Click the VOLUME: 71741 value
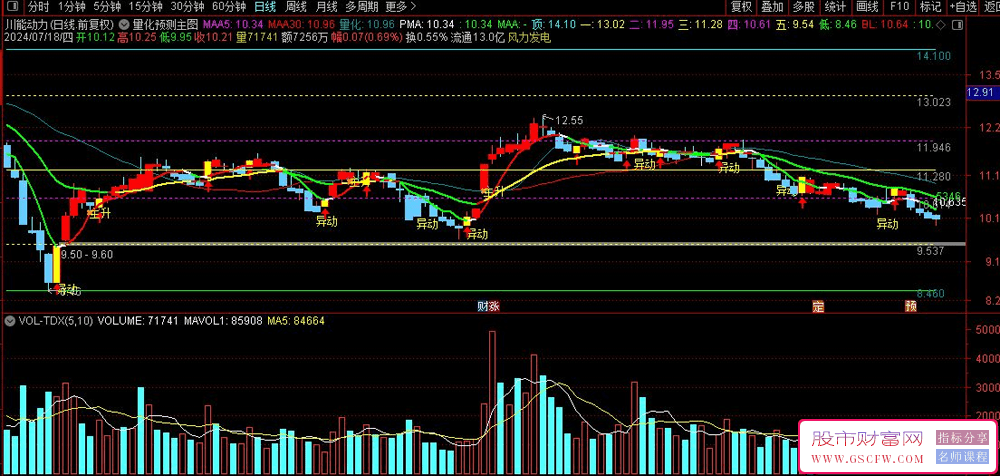The image size is (1000, 476). pyautogui.click(x=138, y=322)
